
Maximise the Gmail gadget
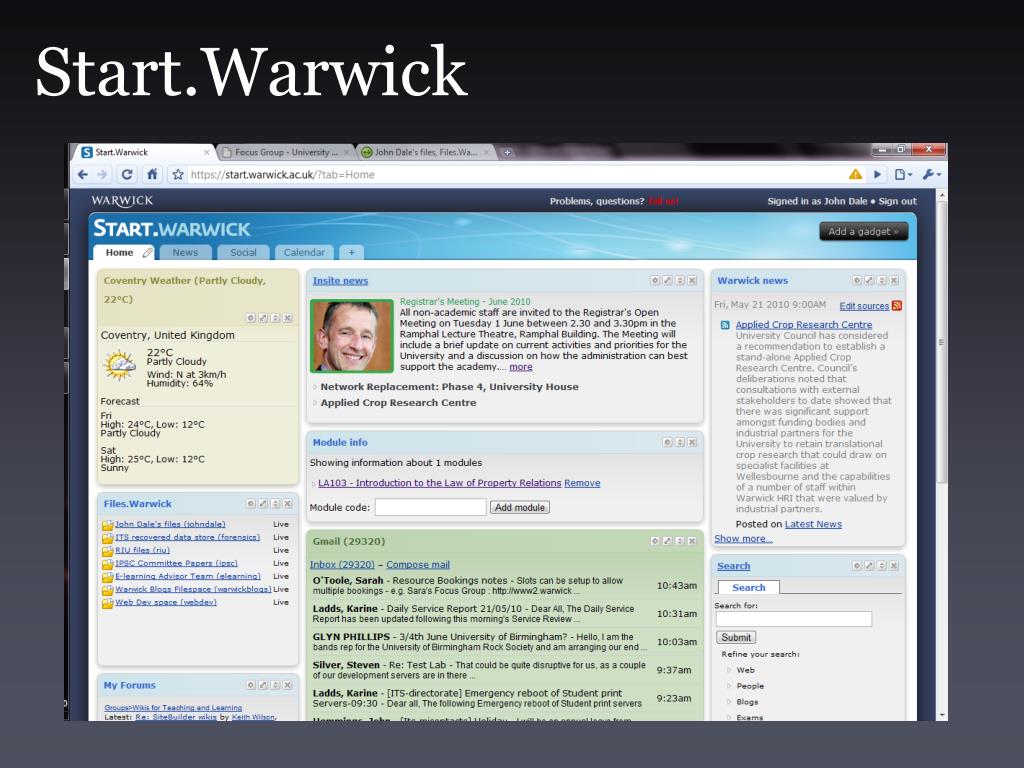pyautogui.click(x=667, y=541)
